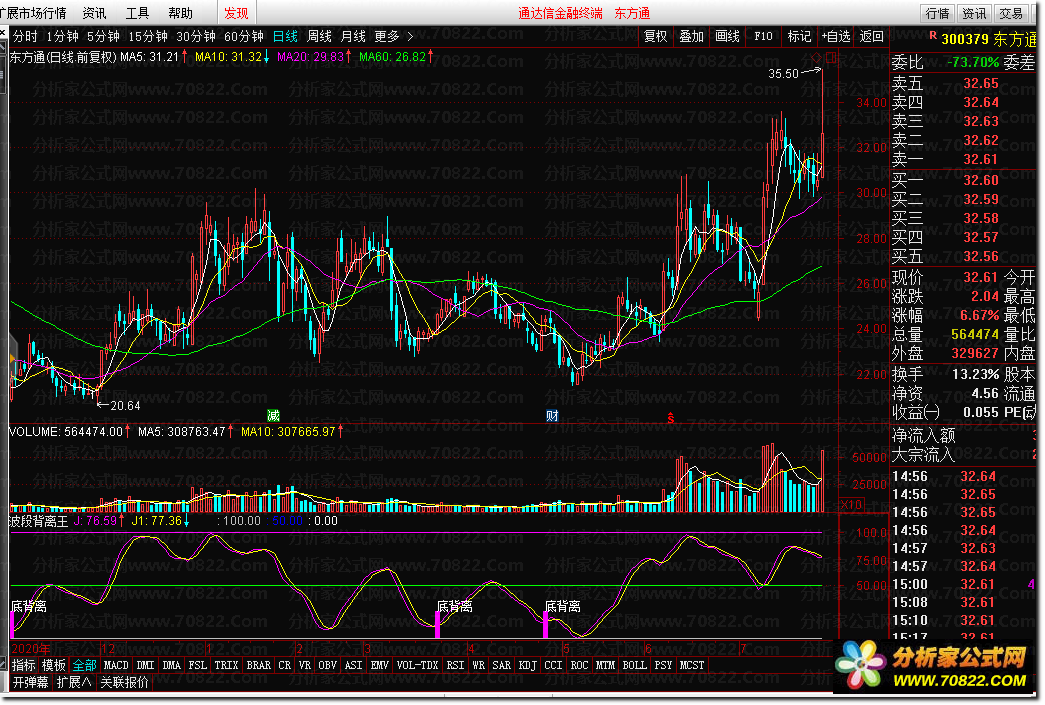The image size is (1045, 705).
Task: Select the FSL indicator
Action: [197, 665]
